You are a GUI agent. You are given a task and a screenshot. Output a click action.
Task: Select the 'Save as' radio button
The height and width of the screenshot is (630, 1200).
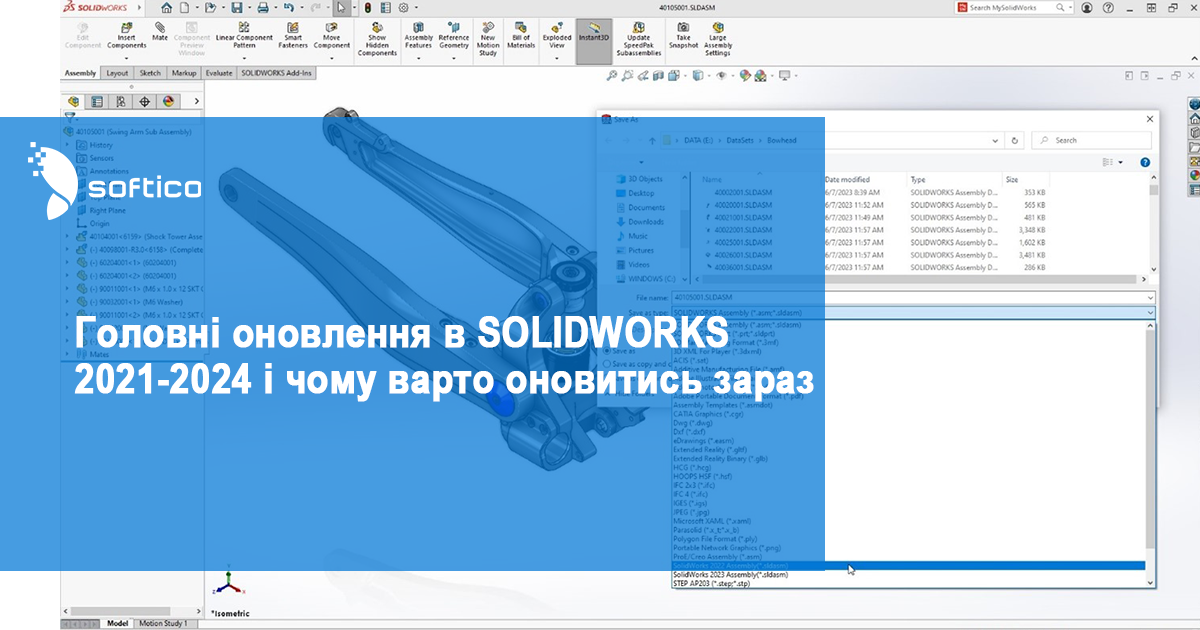[x=608, y=351]
